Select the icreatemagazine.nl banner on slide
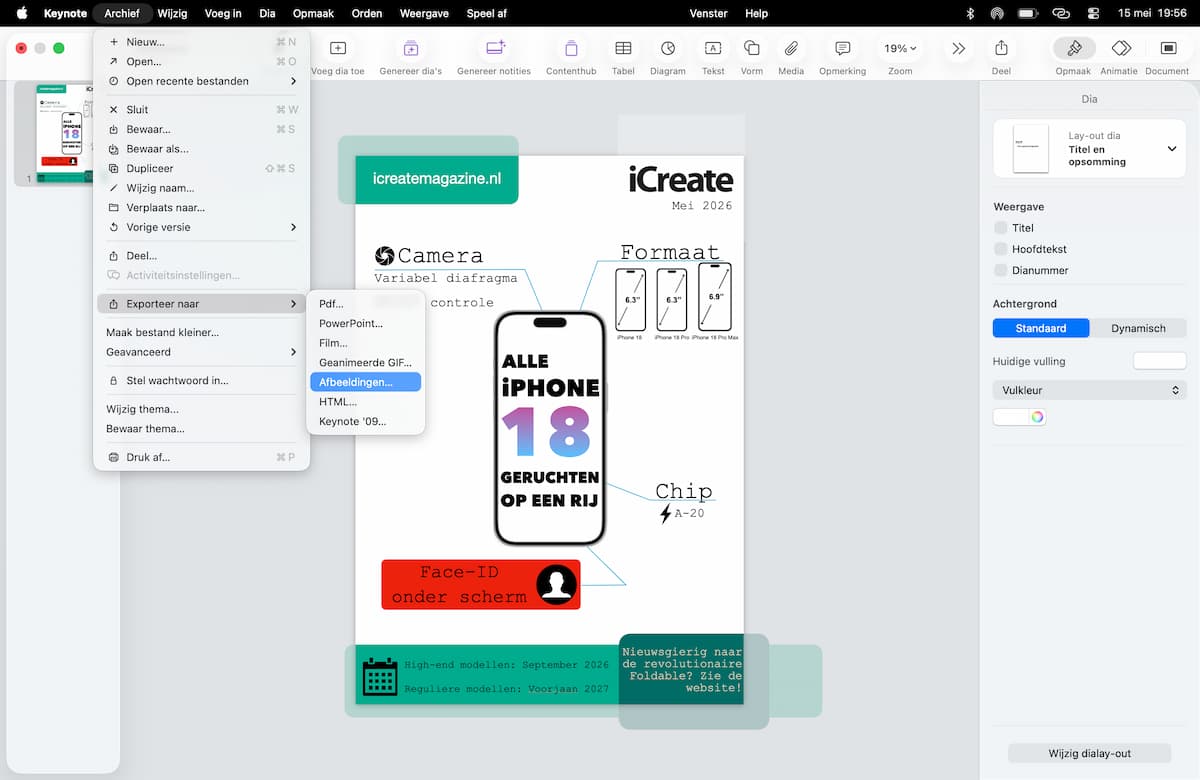1200x780 pixels. pos(437,178)
